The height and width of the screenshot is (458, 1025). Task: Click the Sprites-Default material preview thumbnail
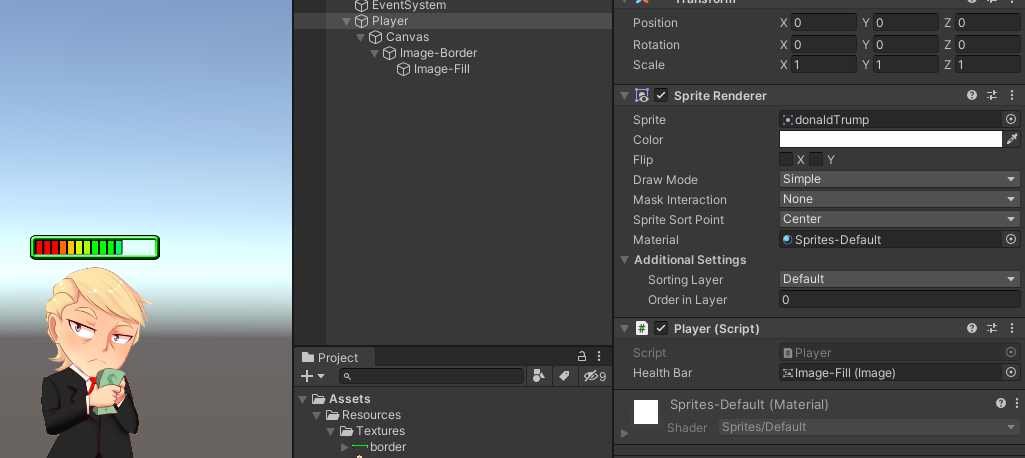click(x=645, y=412)
